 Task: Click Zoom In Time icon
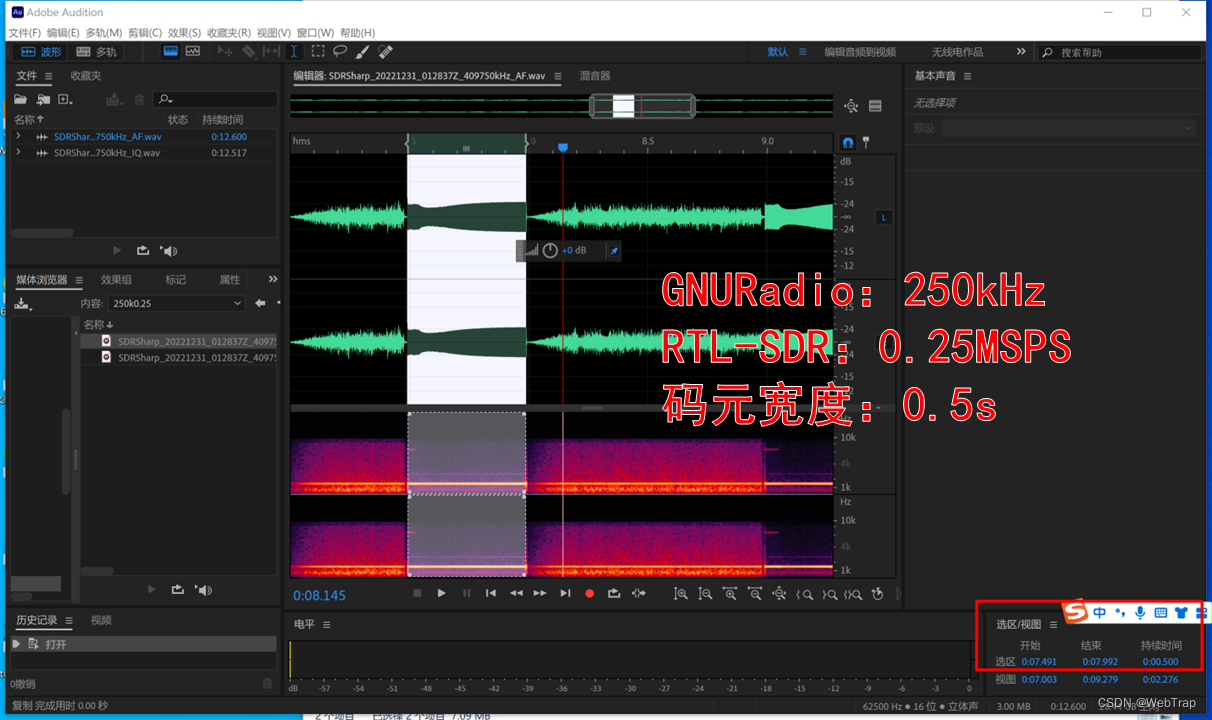[x=730, y=594]
